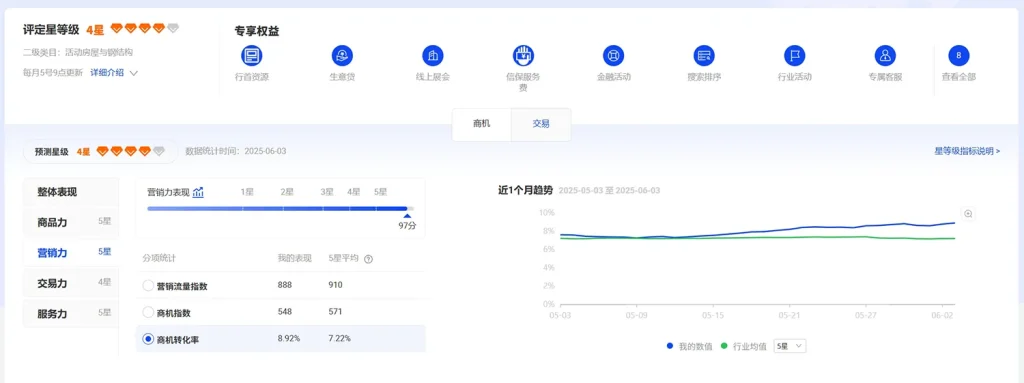Click the 近1个月趋势 chart title

click(x=525, y=190)
